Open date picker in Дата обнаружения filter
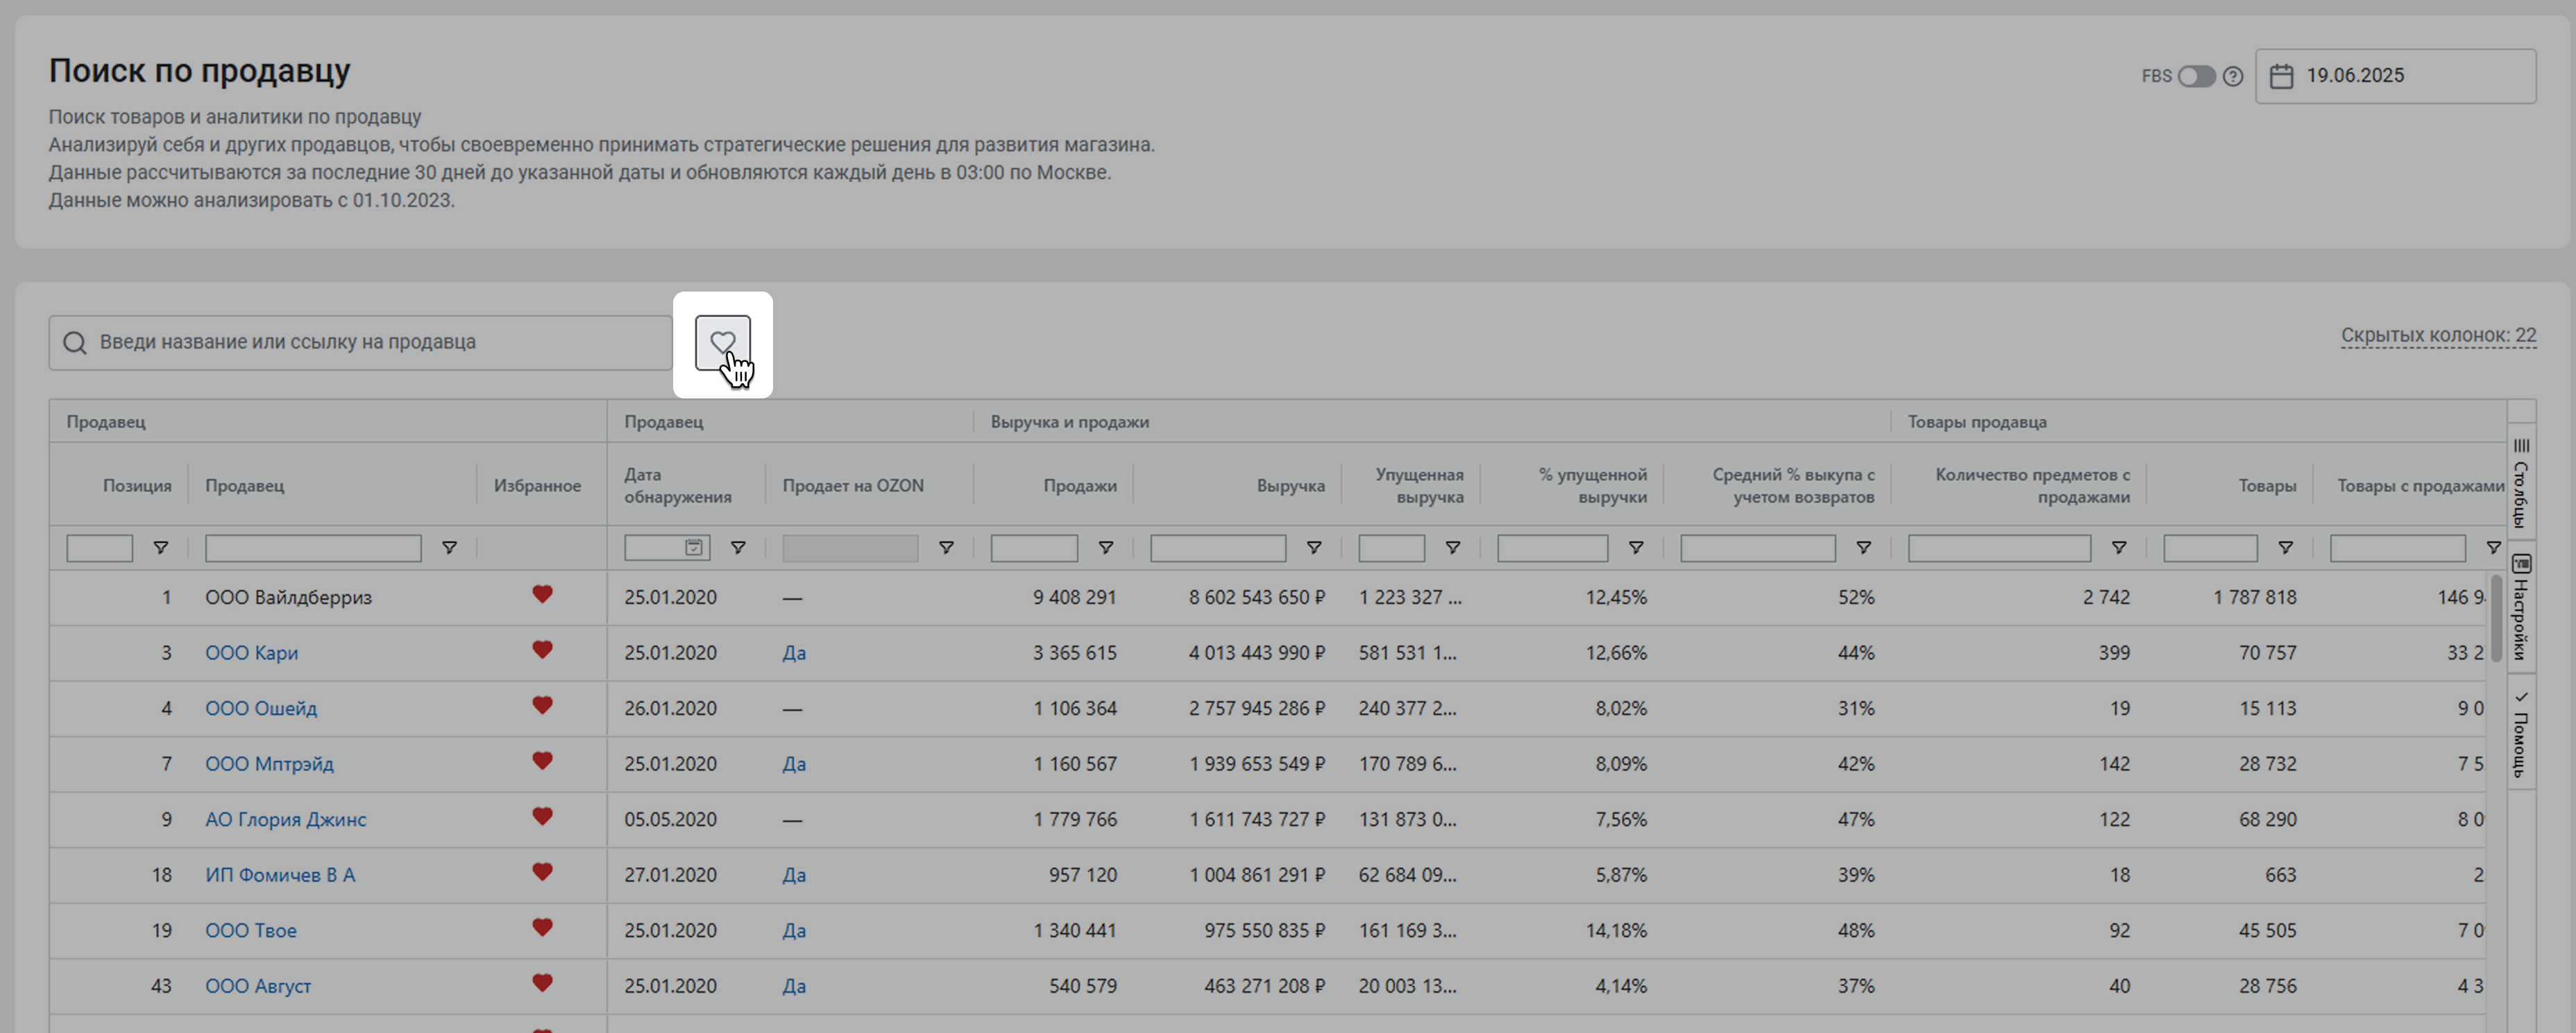Viewport: 2576px width, 1033px height. tap(694, 547)
